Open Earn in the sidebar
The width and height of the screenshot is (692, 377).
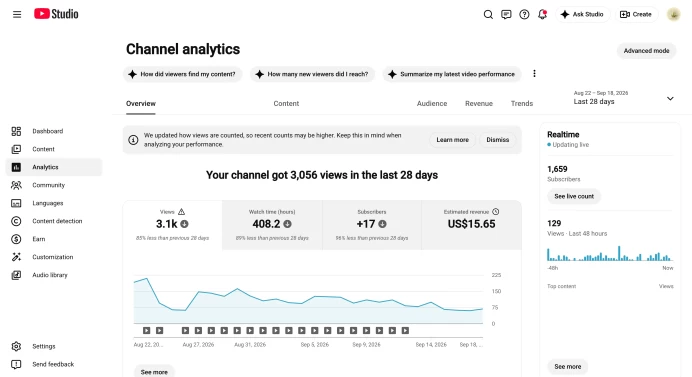[x=54, y=239]
